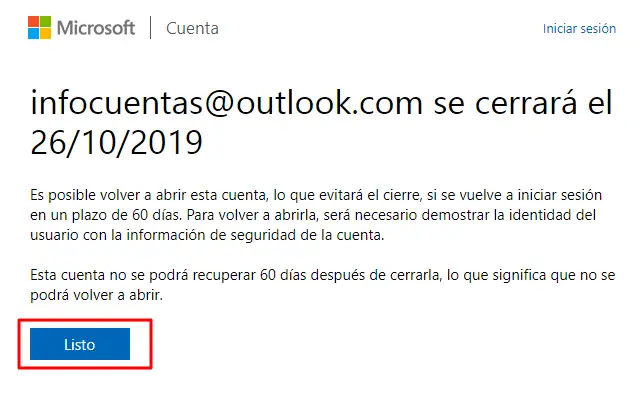
Task: Click the text "podrá volver a abrir."
Action: click(96, 295)
